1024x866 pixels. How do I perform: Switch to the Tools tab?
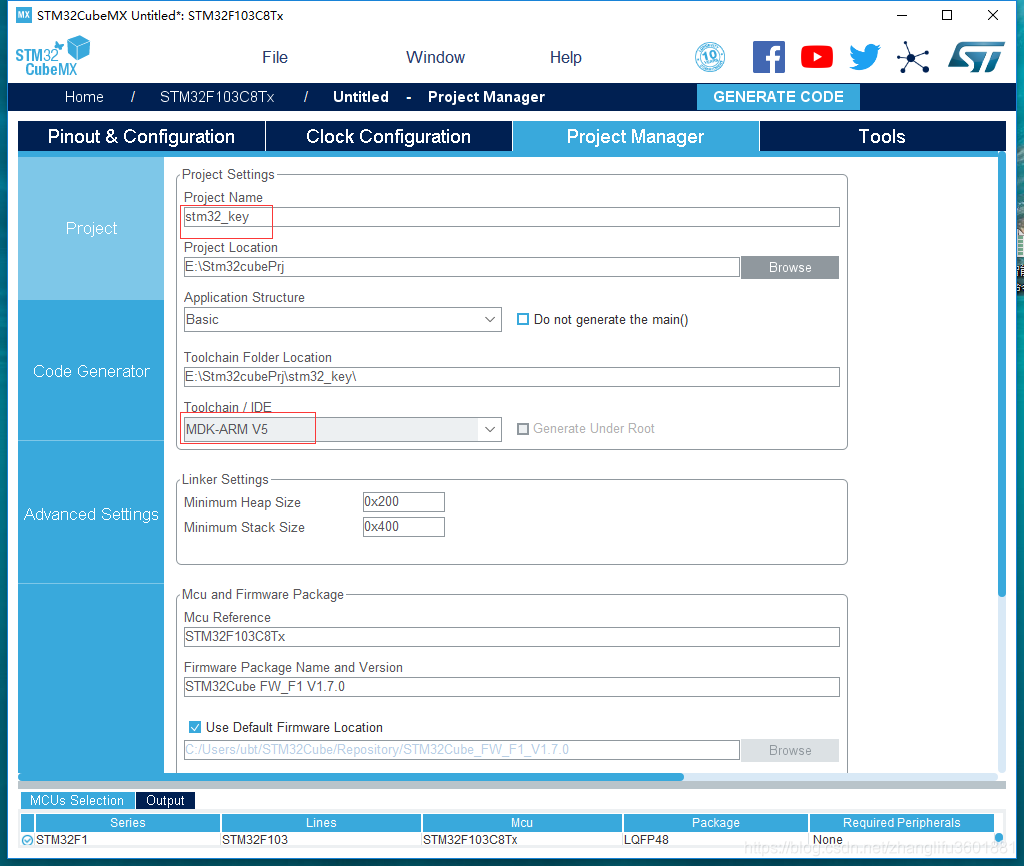point(882,136)
